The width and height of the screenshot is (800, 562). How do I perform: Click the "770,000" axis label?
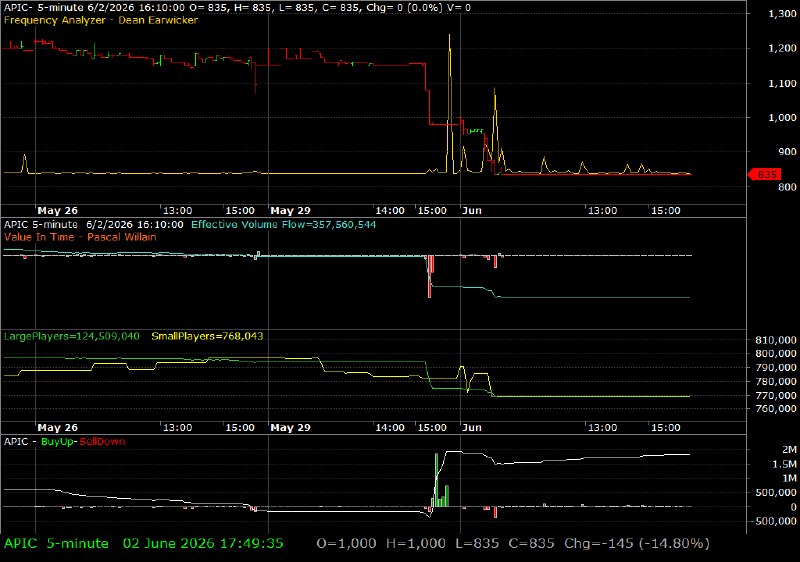tap(776, 395)
